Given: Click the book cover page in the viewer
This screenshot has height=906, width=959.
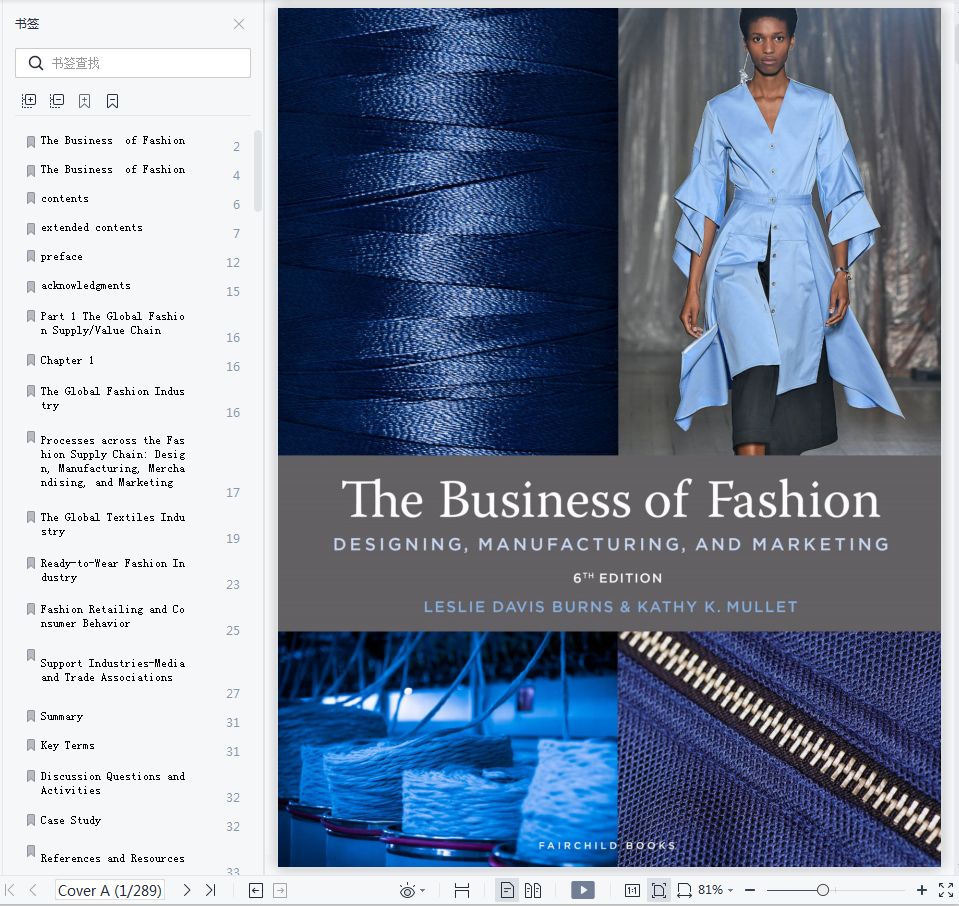Looking at the screenshot, I should 609,437.
